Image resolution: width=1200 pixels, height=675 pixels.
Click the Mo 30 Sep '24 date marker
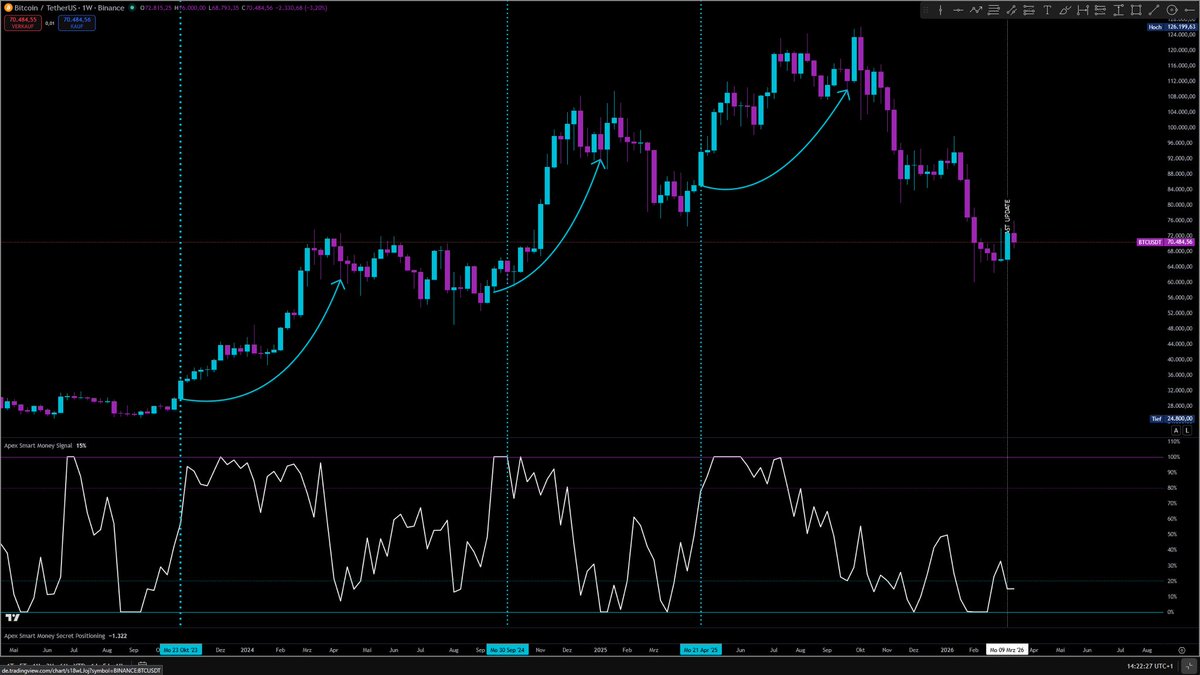[x=508, y=649]
